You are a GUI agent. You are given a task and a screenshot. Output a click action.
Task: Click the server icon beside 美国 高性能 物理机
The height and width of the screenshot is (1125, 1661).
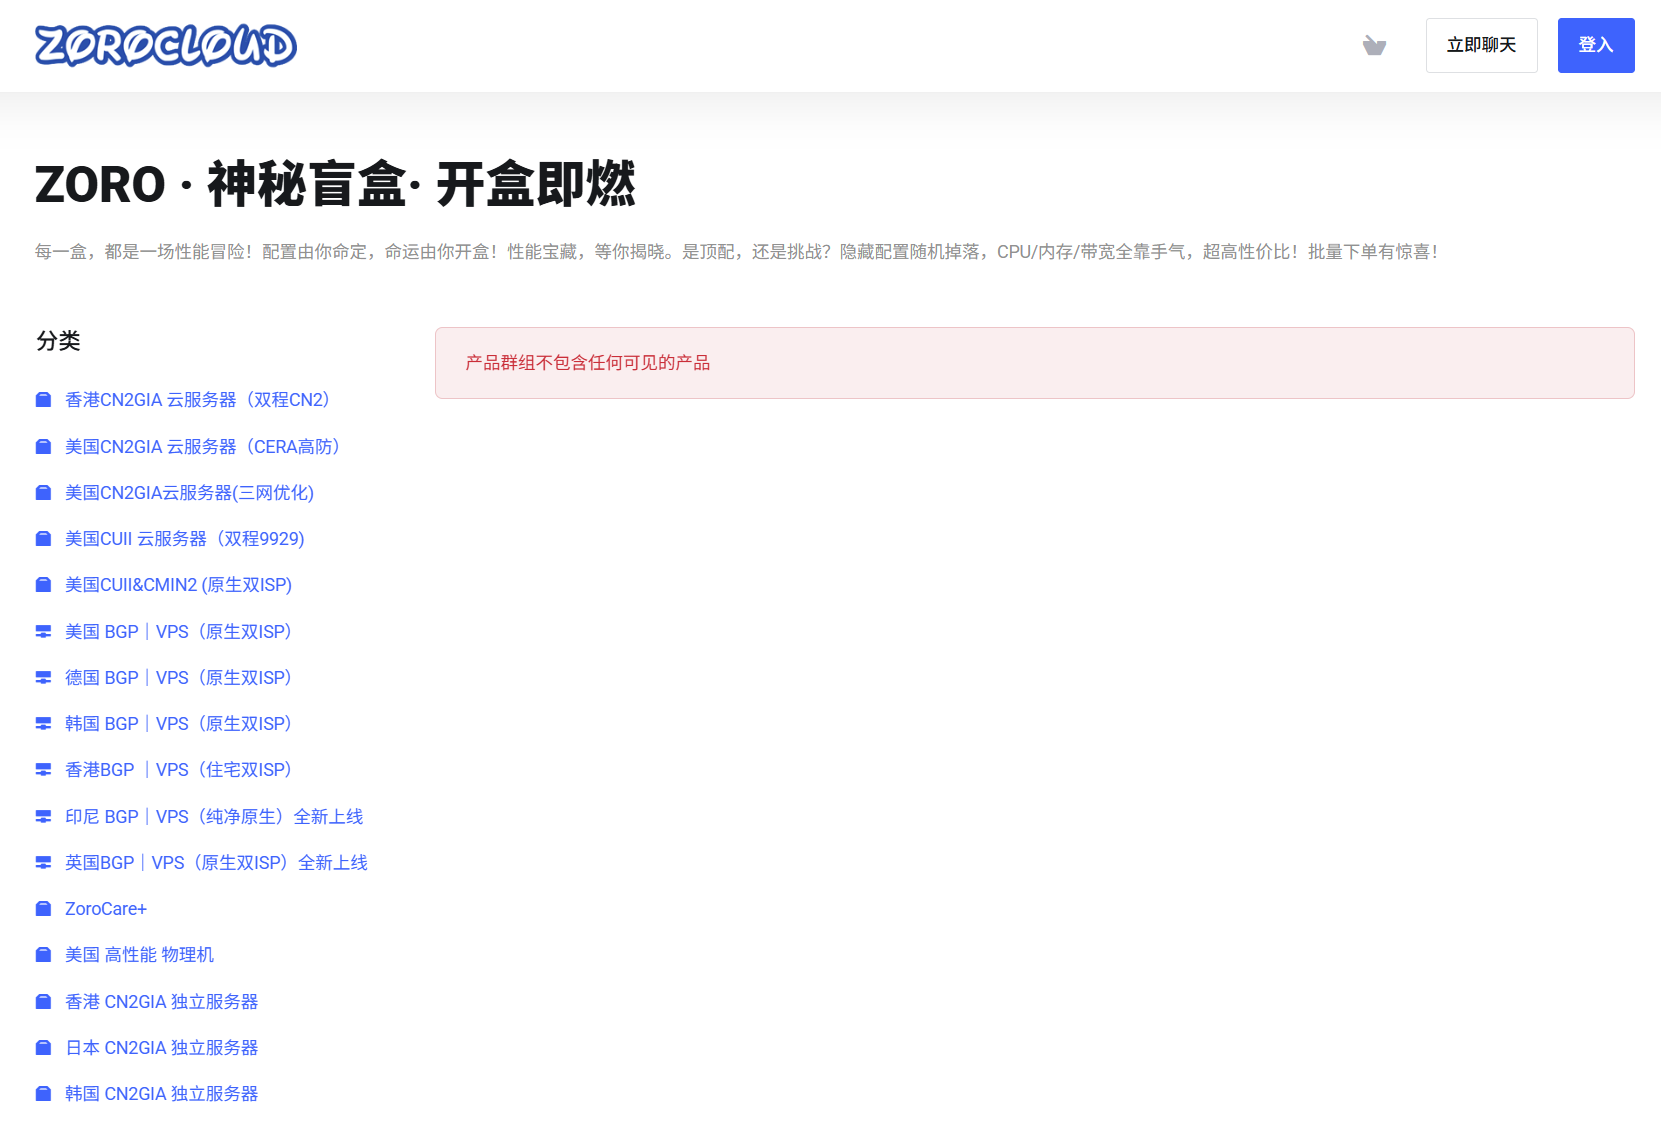click(43, 954)
